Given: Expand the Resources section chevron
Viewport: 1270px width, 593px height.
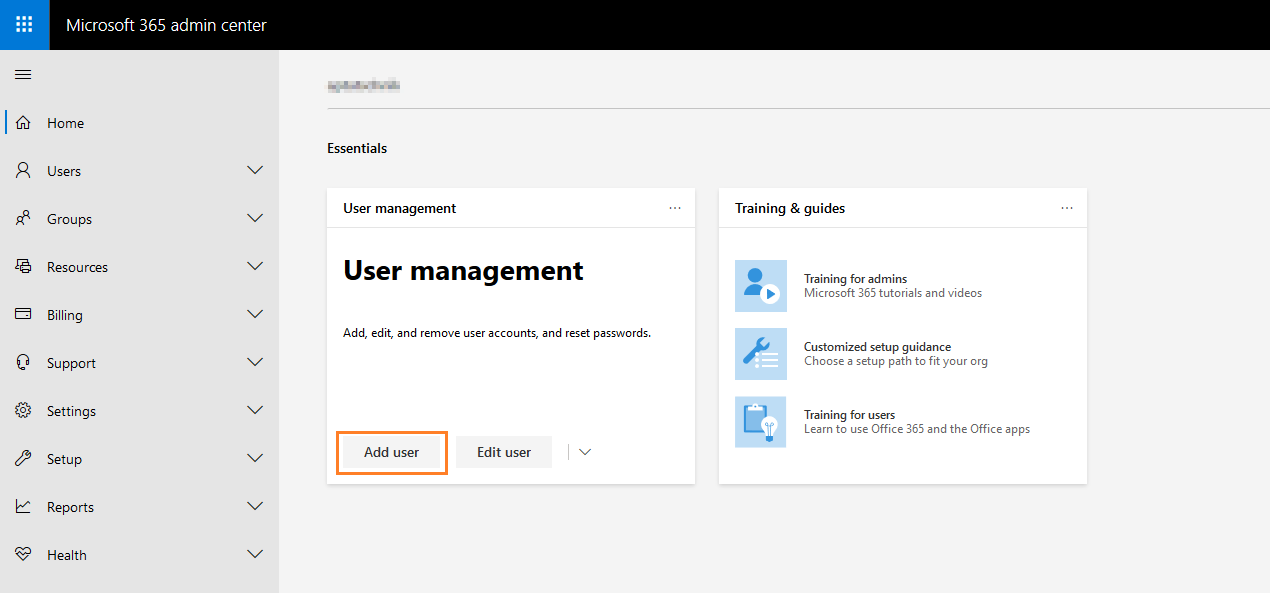Looking at the screenshot, I should click(255, 267).
